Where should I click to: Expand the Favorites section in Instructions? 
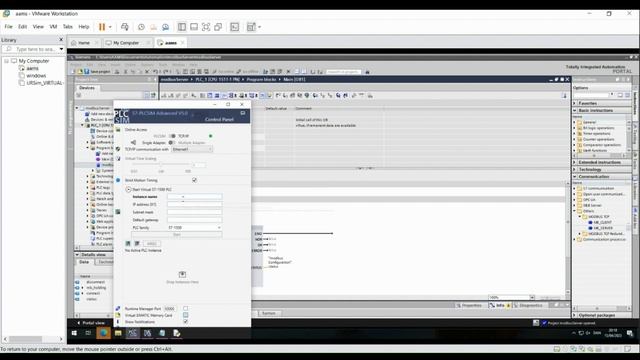click(575, 103)
